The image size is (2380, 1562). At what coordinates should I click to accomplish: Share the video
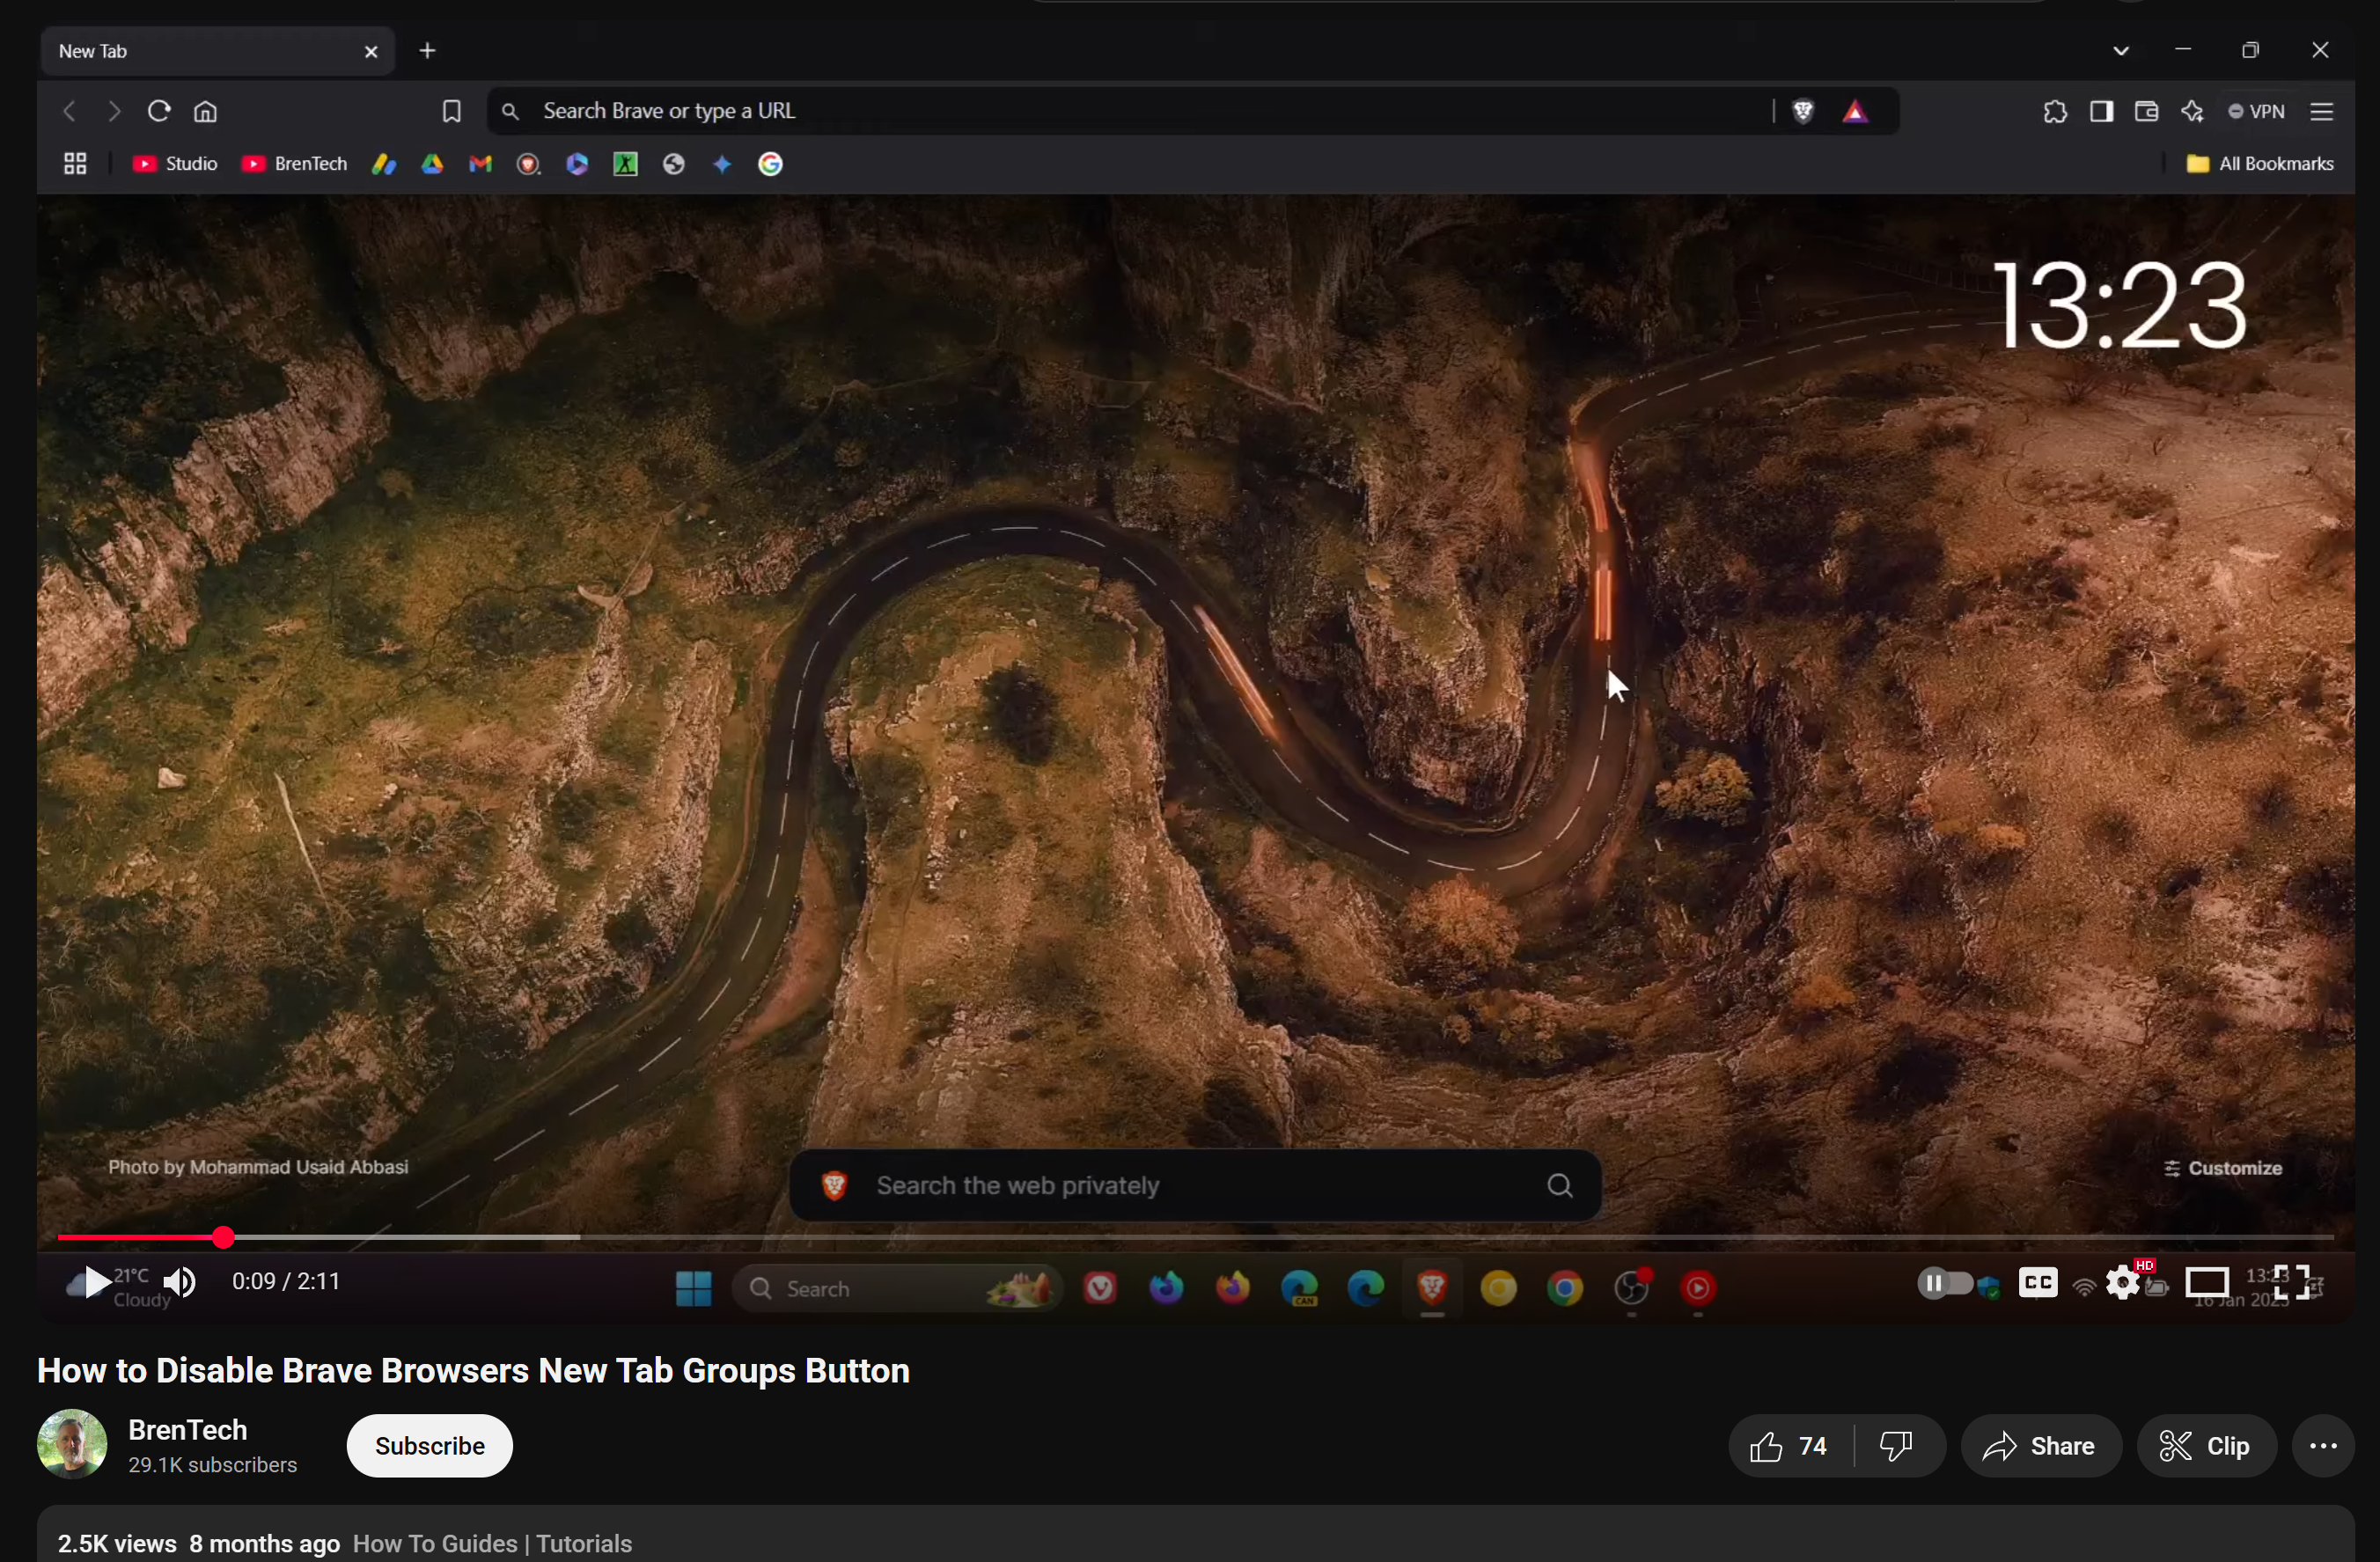[x=2040, y=1446]
